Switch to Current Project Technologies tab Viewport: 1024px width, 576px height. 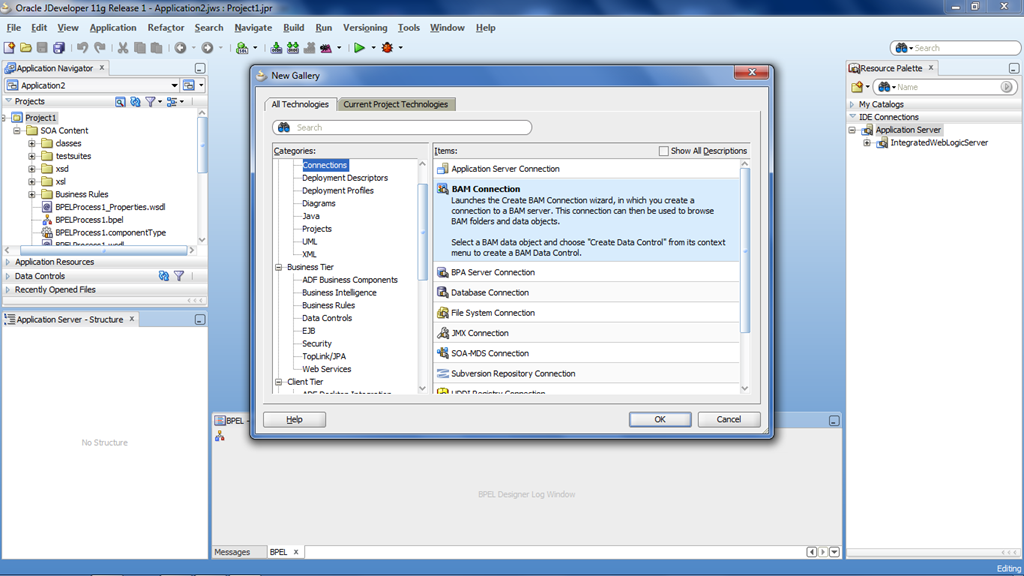coord(396,104)
